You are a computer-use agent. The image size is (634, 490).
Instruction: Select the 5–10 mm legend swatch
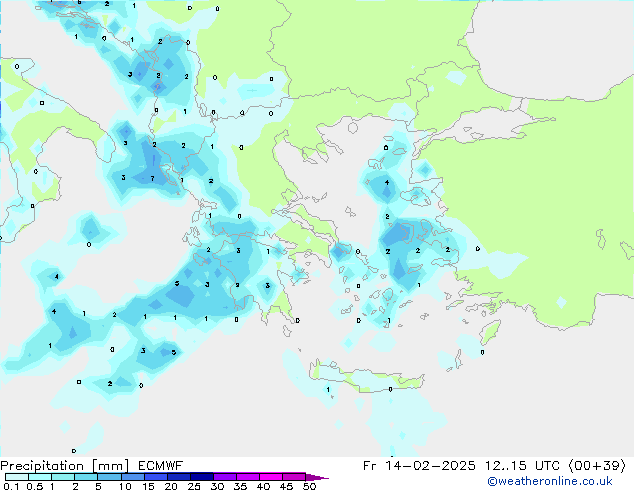click(110, 477)
